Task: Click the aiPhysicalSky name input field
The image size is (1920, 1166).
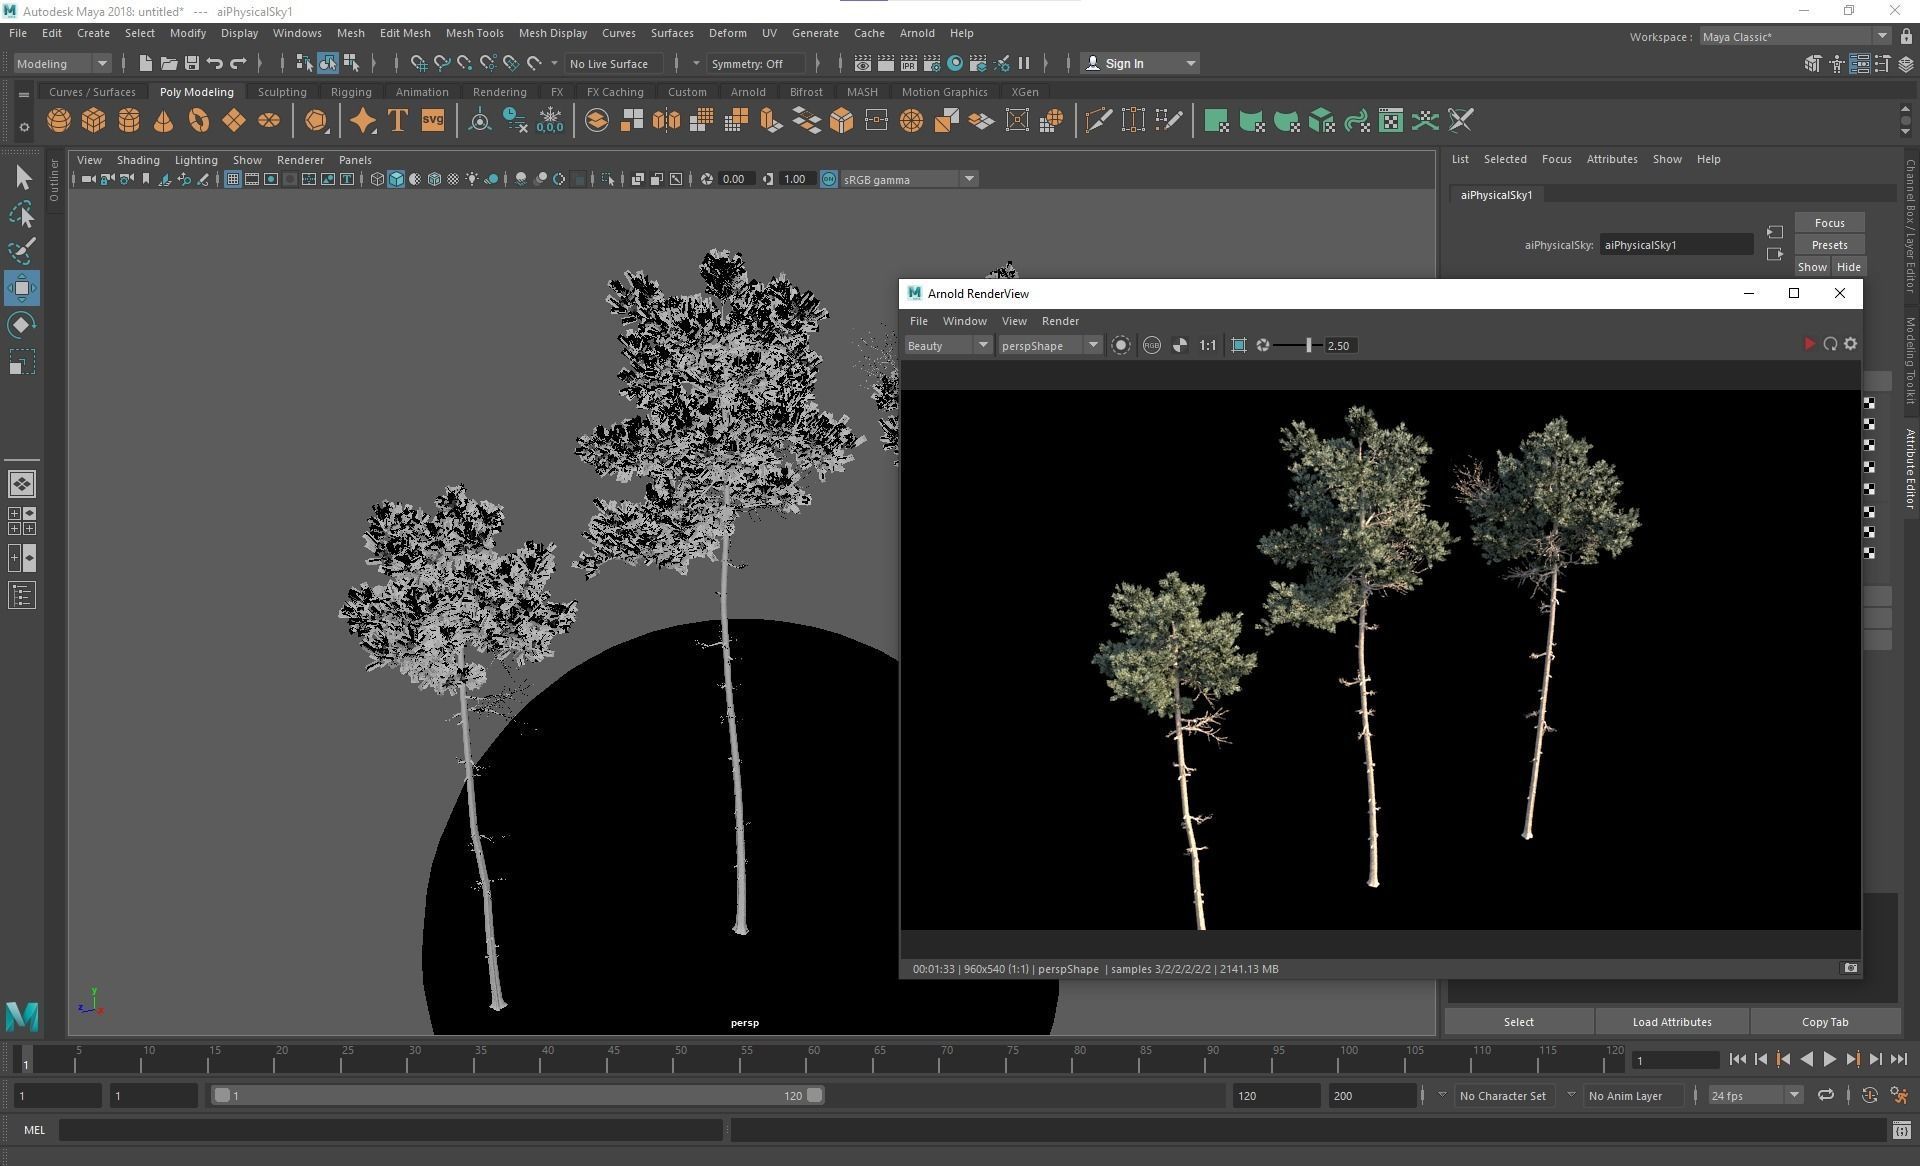Action: (x=1676, y=245)
